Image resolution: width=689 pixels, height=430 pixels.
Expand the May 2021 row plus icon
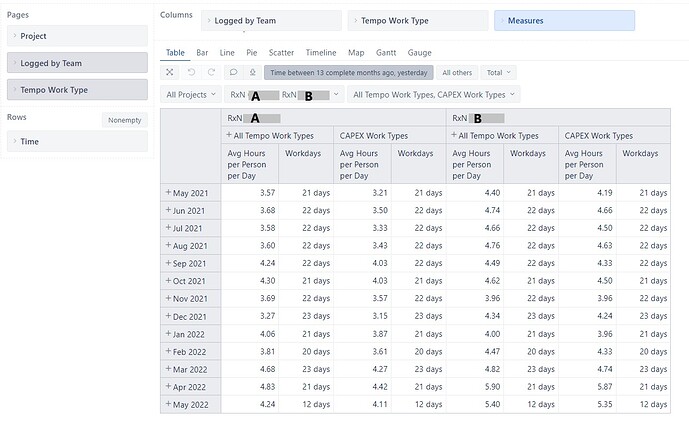[168, 192]
